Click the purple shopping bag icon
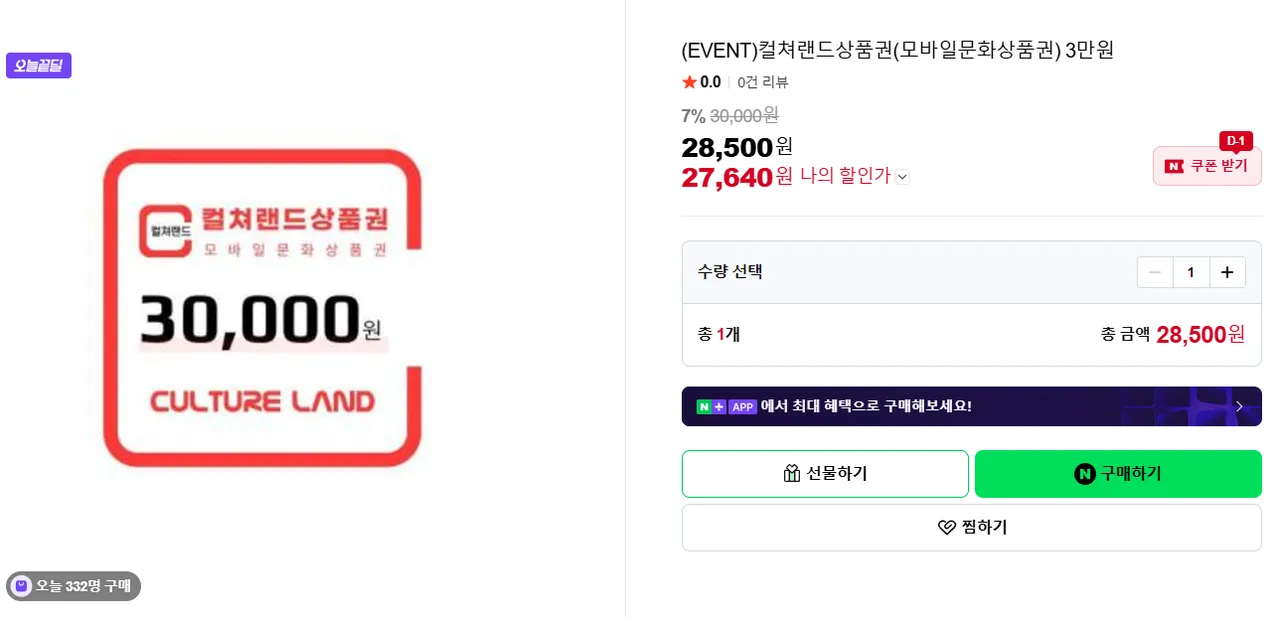Viewport: 1280px width, 617px height. point(21,586)
